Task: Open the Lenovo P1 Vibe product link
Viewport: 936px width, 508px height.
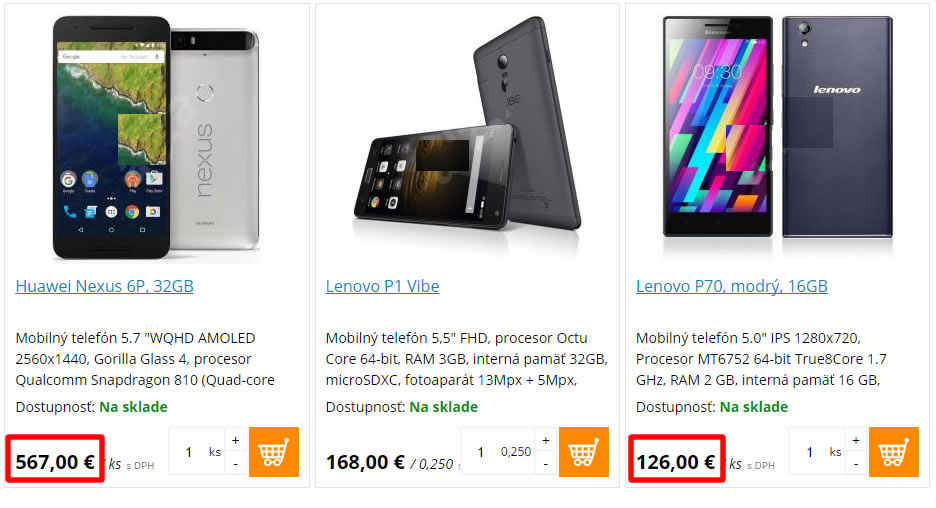Action: pyautogui.click(x=382, y=287)
